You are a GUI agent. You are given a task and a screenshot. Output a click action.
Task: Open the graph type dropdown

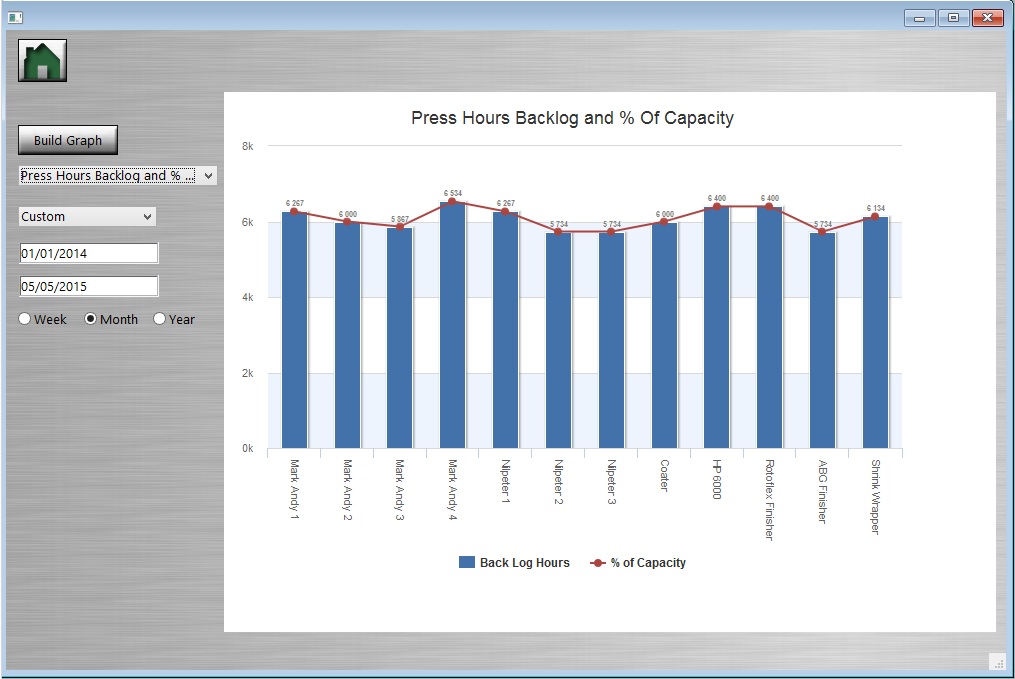[x=117, y=176]
